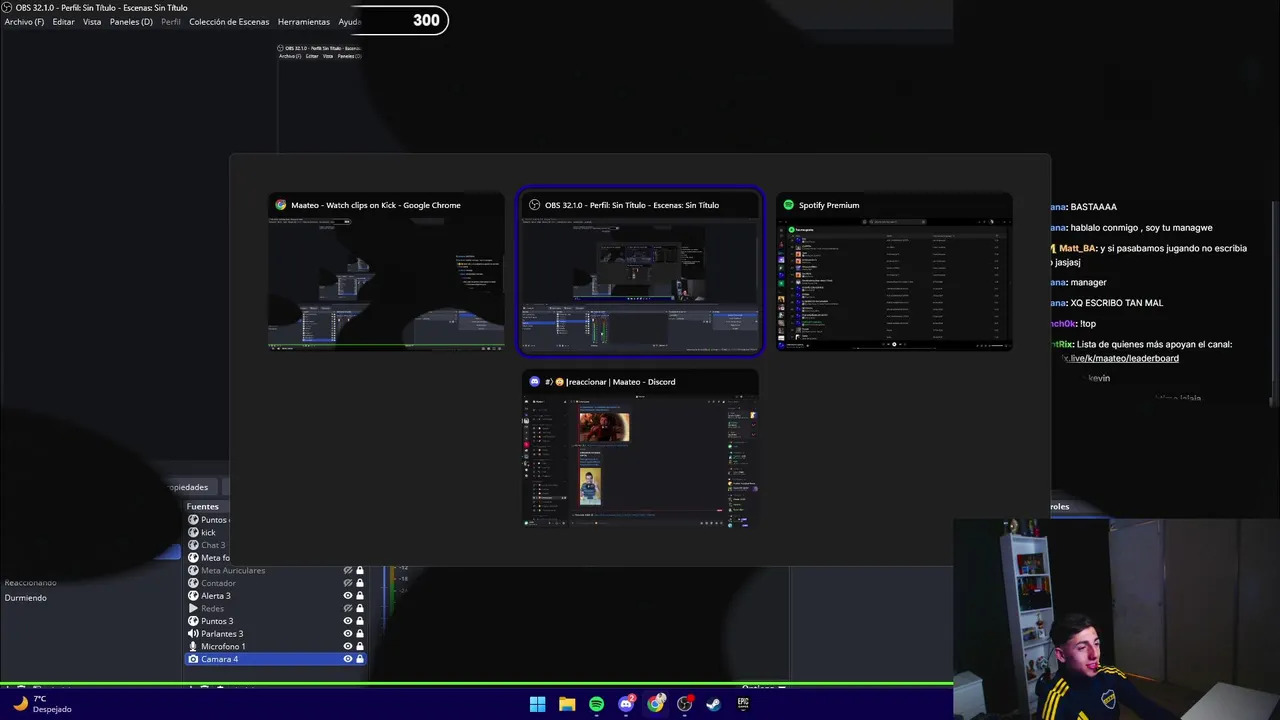Select the OBS 32.1.0 window thumbnail
1280x720 pixels.
pos(640,272)
